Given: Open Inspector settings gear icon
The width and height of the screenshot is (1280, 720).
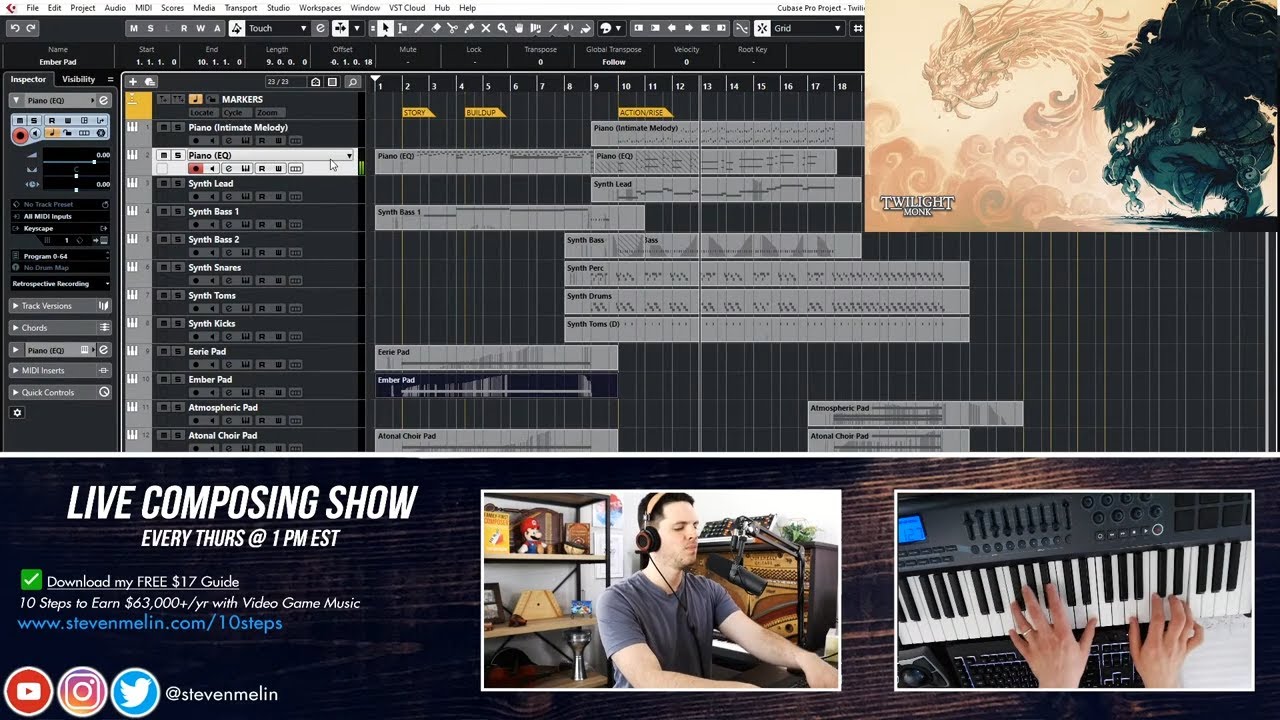Looking at the screenshot, I should [17, 412].
